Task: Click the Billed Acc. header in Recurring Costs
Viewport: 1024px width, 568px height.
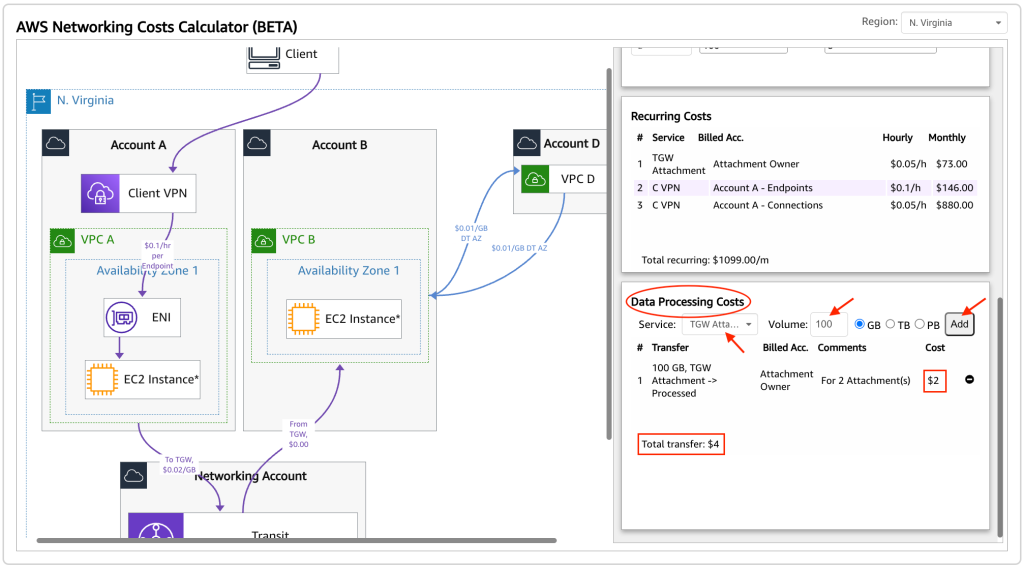Action: click(x=720, y=138)
